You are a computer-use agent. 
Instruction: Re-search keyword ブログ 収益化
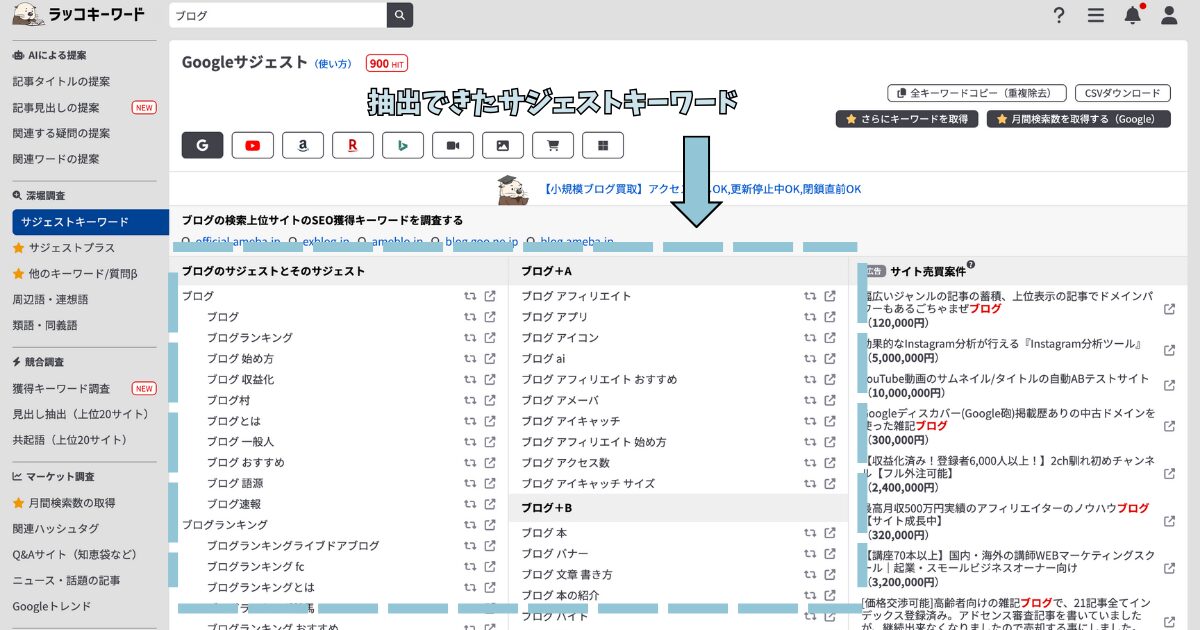[470, 379]
